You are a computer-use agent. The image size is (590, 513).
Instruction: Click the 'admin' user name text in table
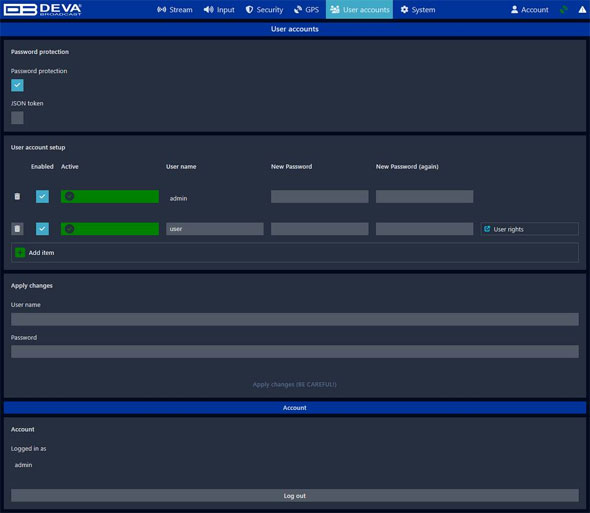(178, 198)
